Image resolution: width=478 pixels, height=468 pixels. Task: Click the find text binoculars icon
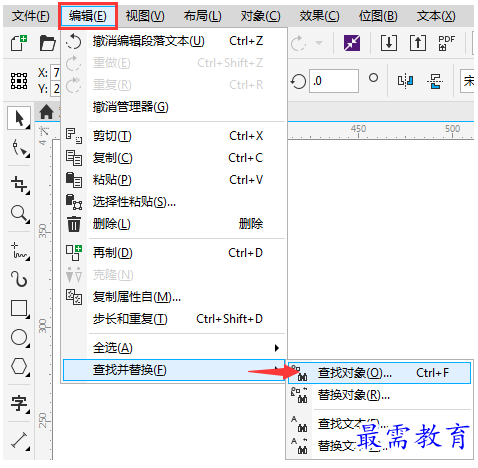point(299,424)
